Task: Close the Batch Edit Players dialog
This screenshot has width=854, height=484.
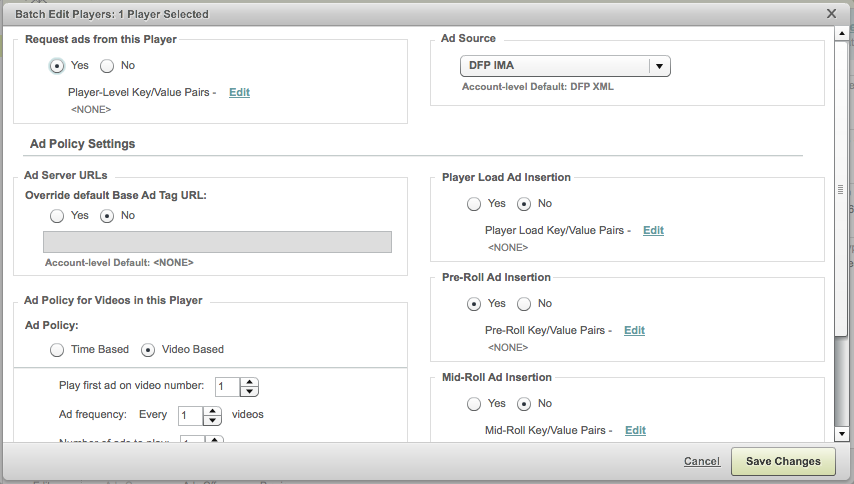Action: tap(831, 14)
